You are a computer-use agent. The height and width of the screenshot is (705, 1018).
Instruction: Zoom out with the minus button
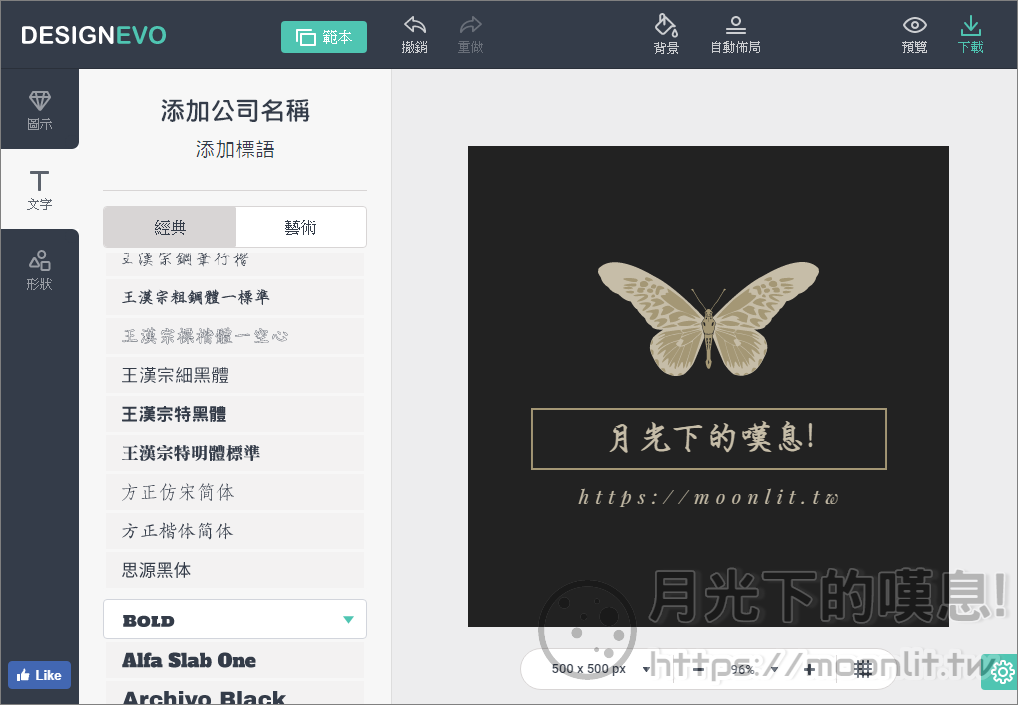coord(698,669)
